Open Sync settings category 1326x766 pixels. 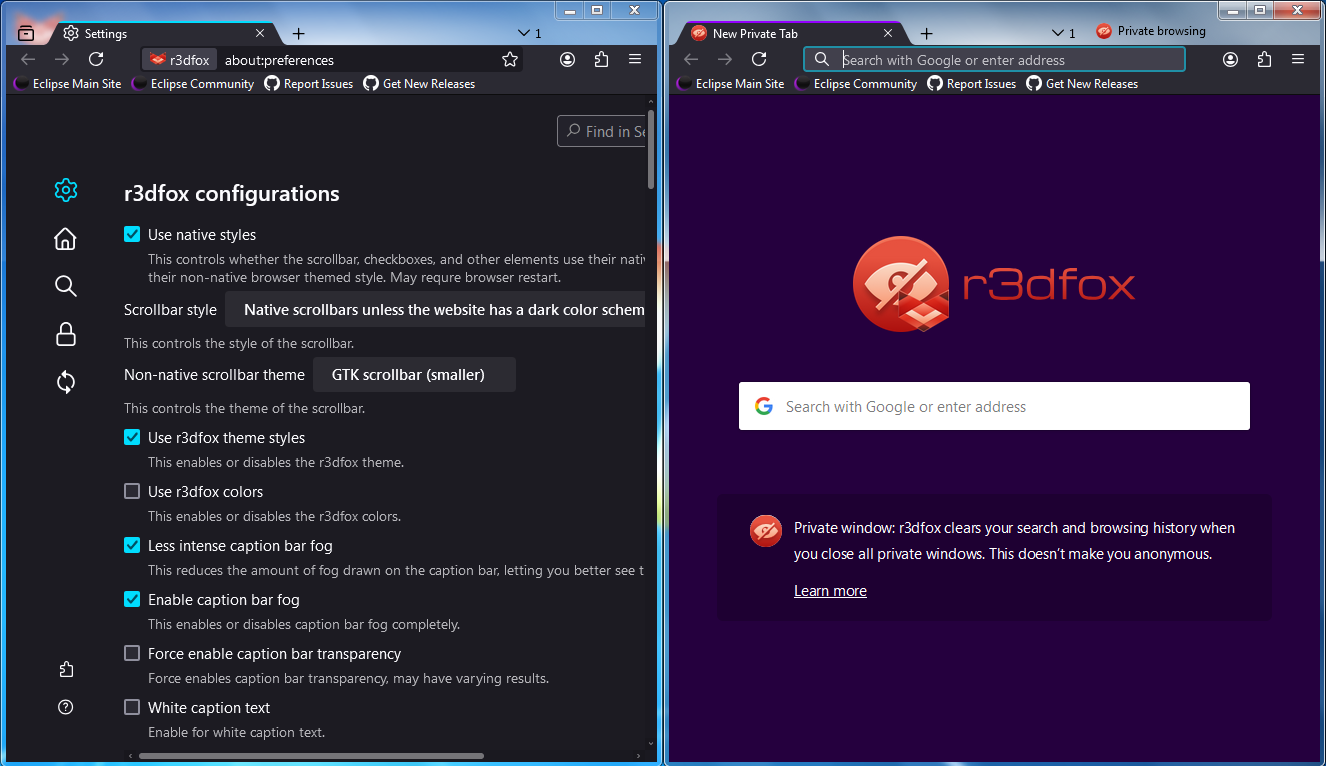click(66, 382)
